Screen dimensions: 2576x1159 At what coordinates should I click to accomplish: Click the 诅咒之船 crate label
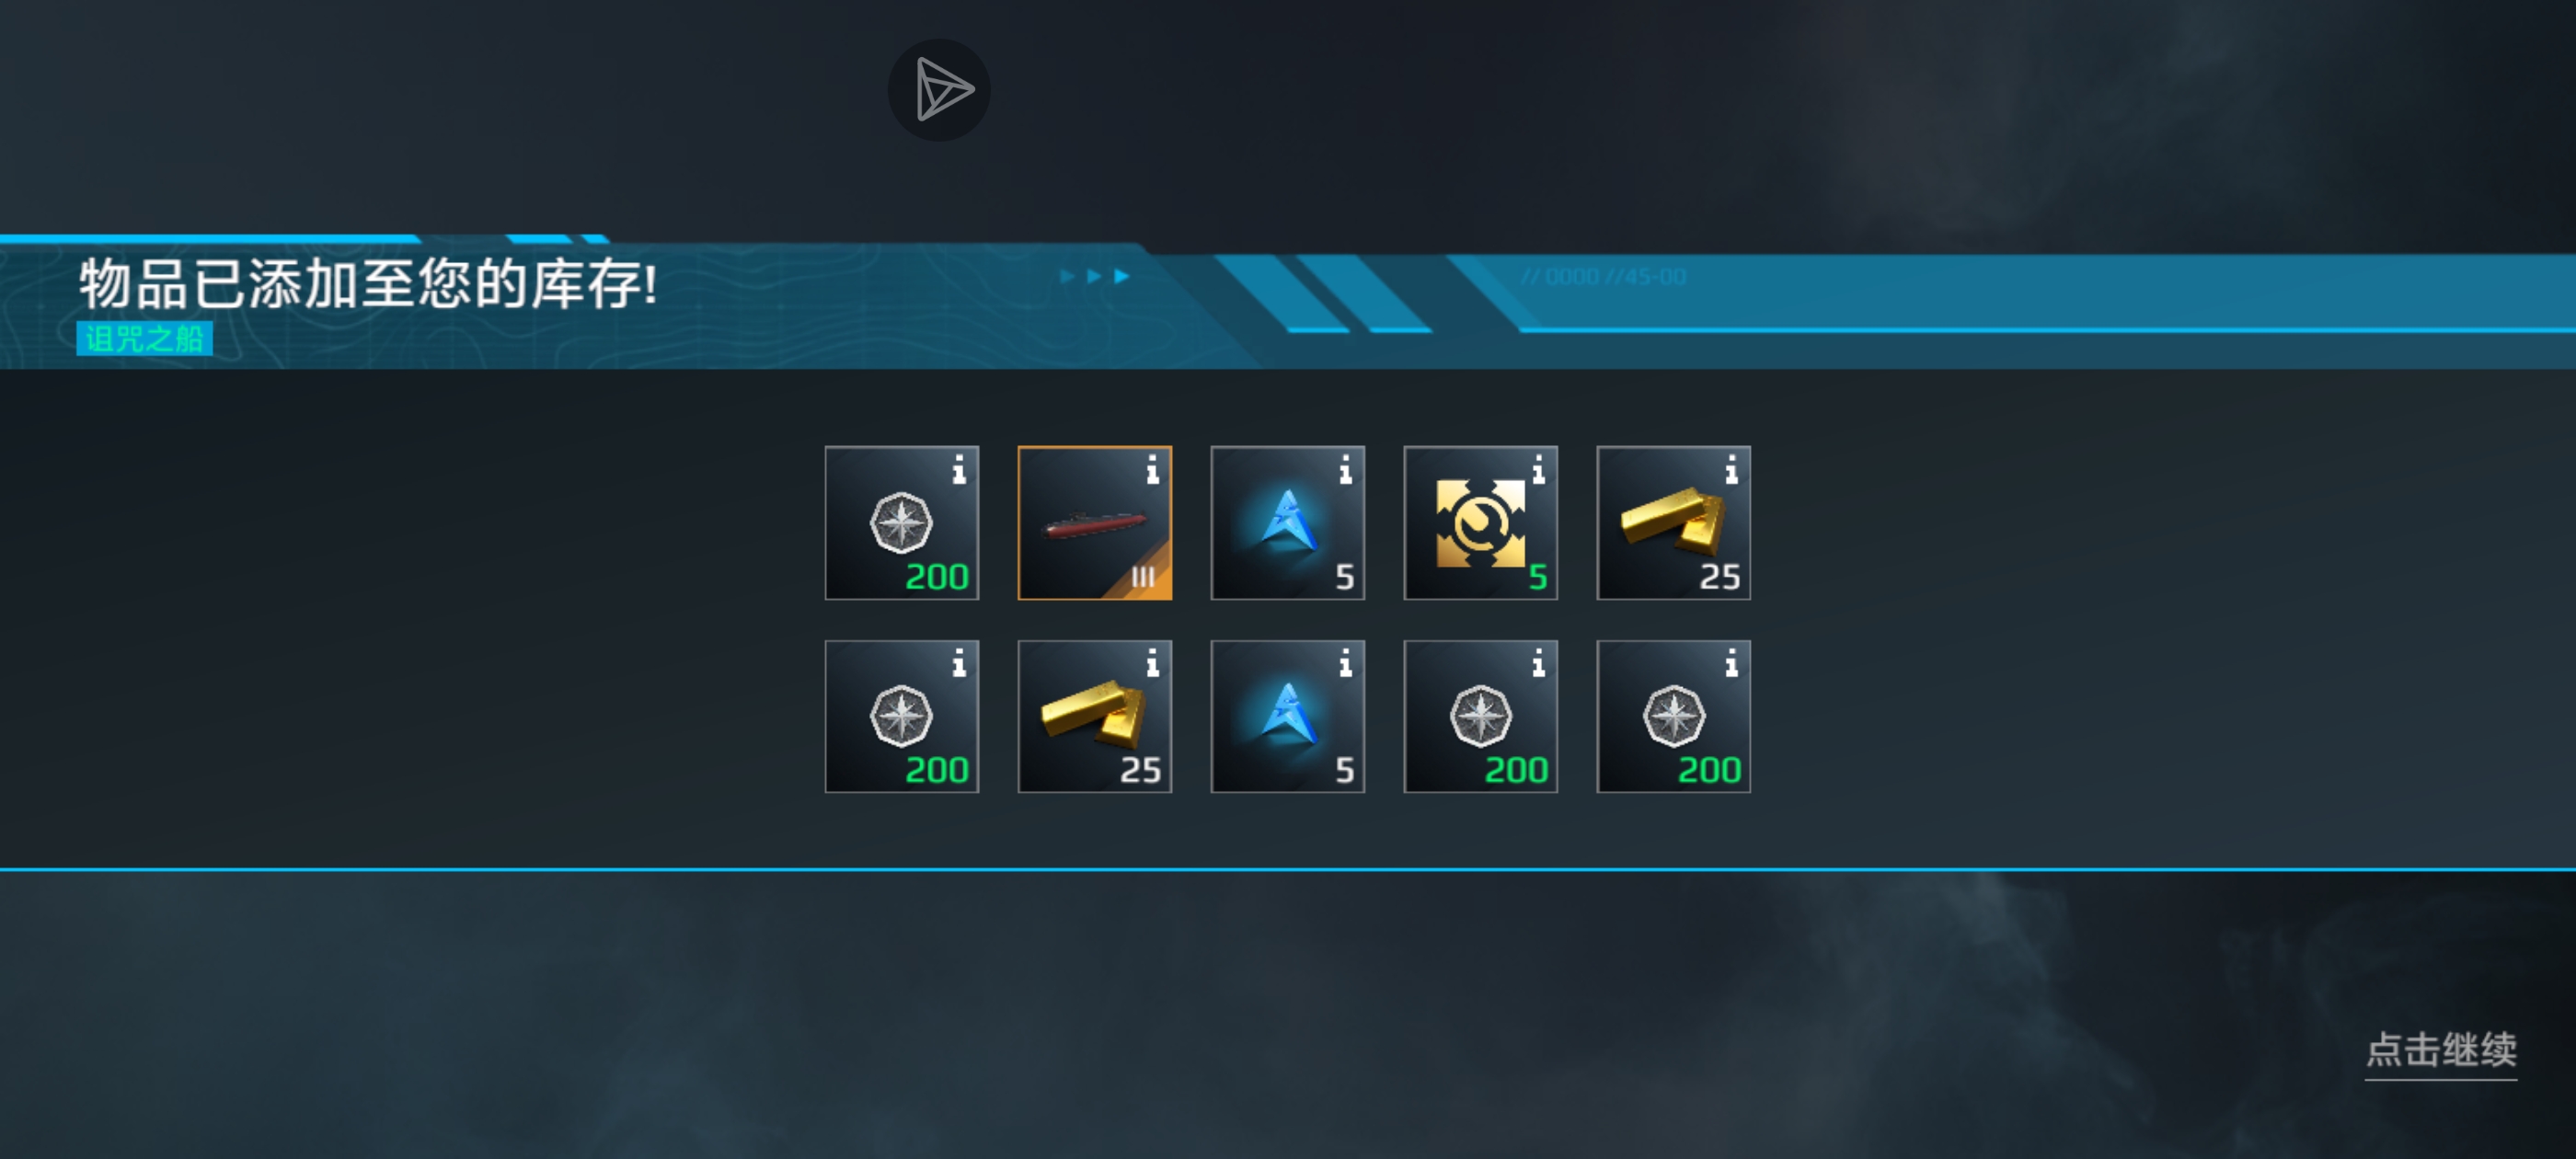tap(144, 338)
